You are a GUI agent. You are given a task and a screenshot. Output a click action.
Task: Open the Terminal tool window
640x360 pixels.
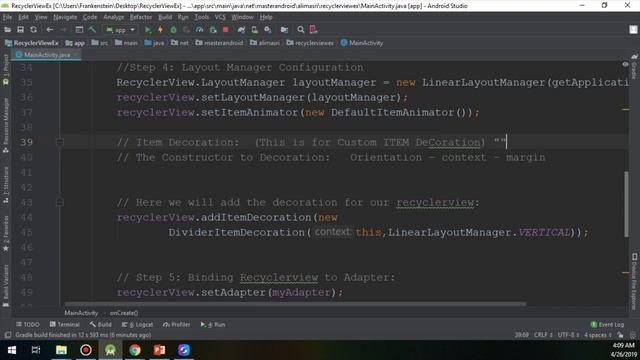click(64, 324)
